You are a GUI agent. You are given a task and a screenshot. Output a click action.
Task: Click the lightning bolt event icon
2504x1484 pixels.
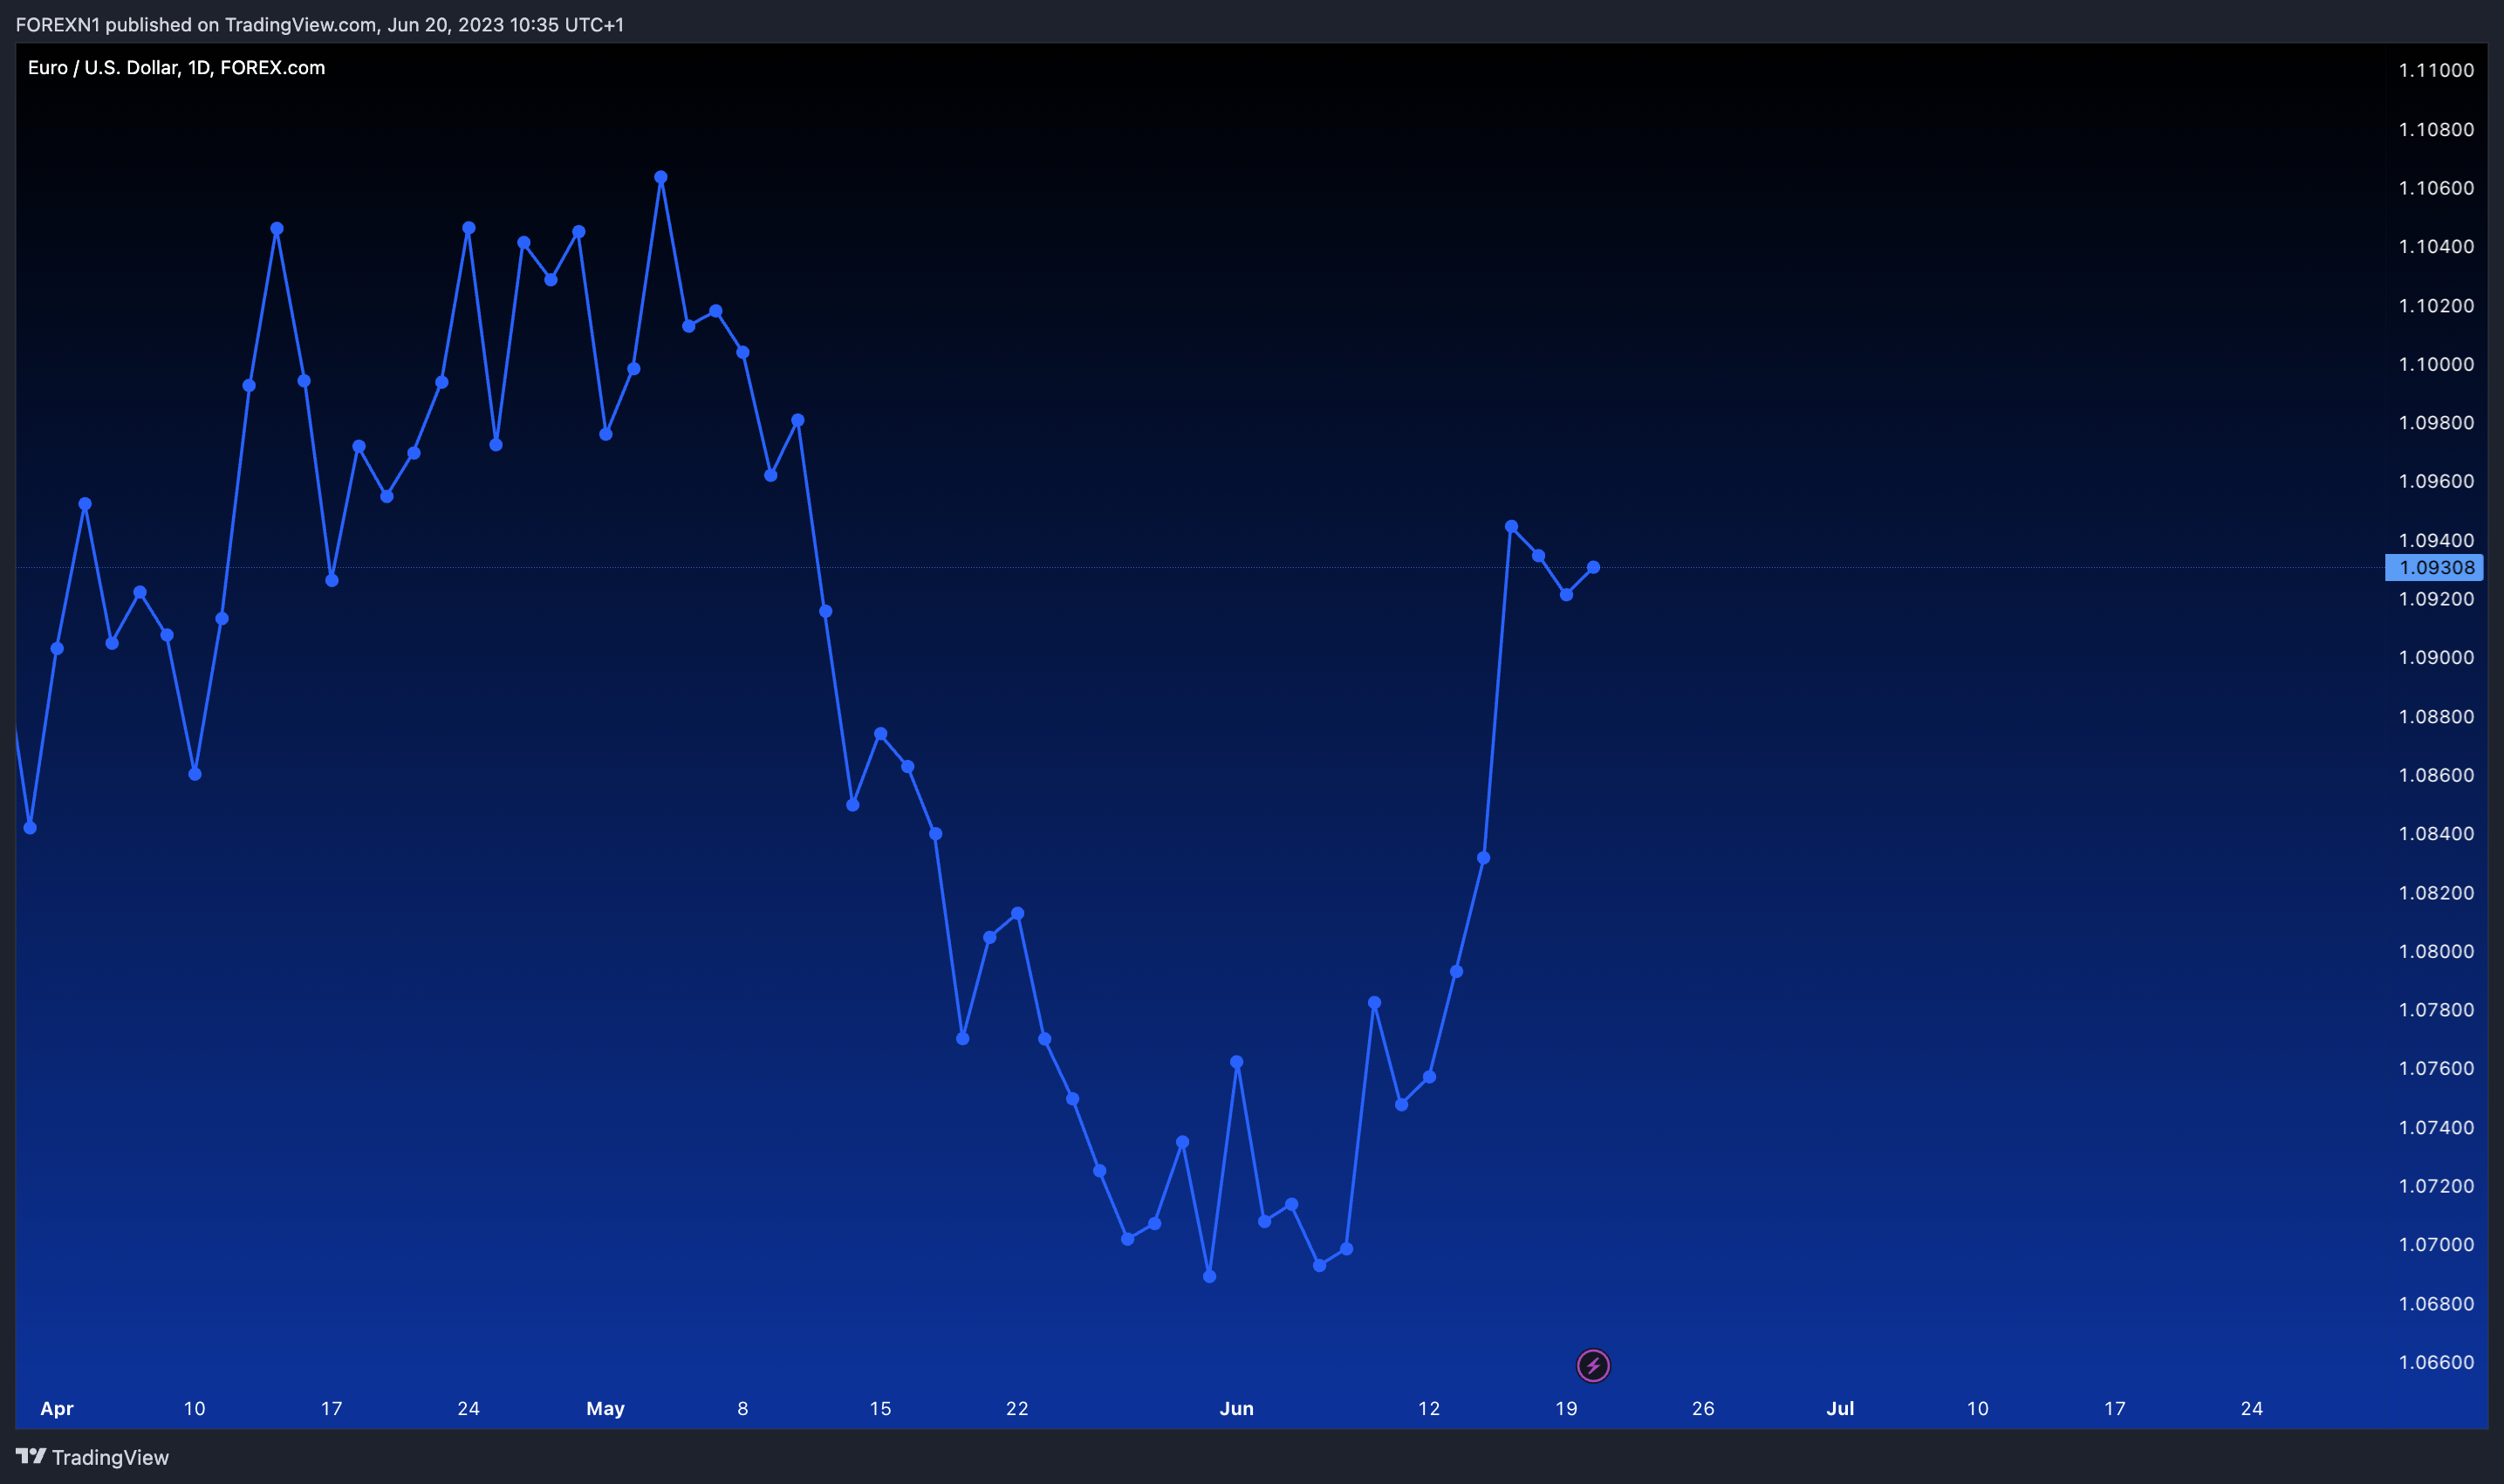coord(1593,1365)
